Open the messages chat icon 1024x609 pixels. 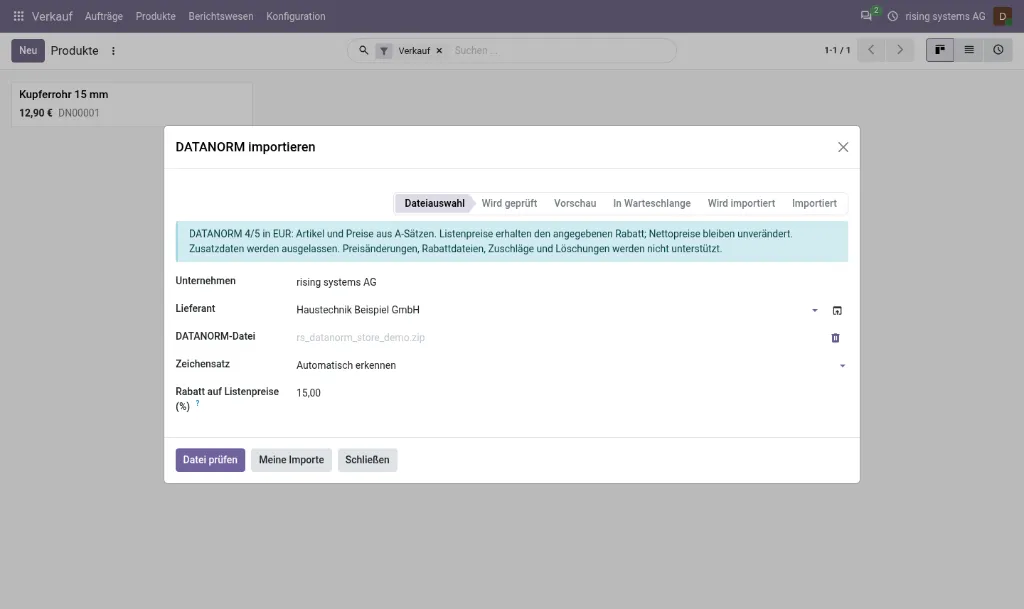[866, 16]
